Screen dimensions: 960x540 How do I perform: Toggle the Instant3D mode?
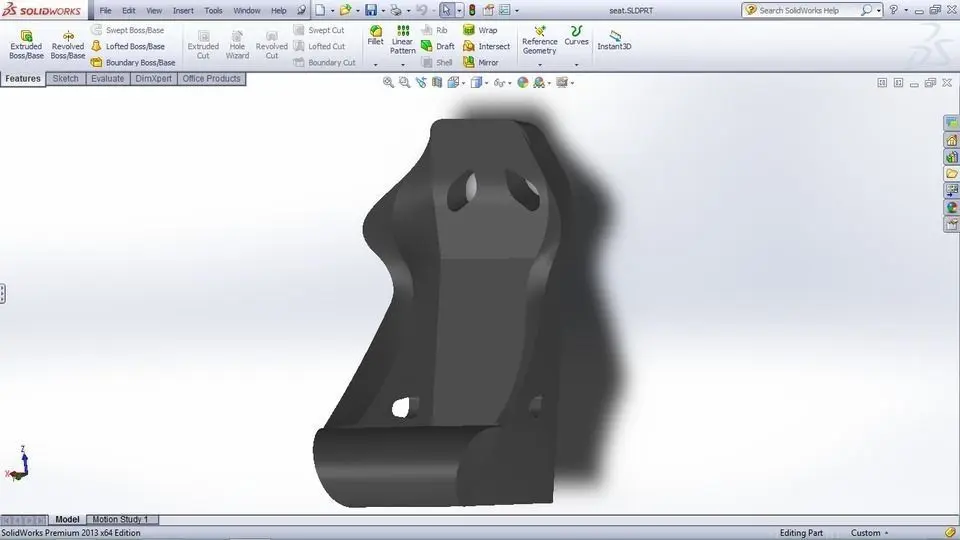[614, 40]
